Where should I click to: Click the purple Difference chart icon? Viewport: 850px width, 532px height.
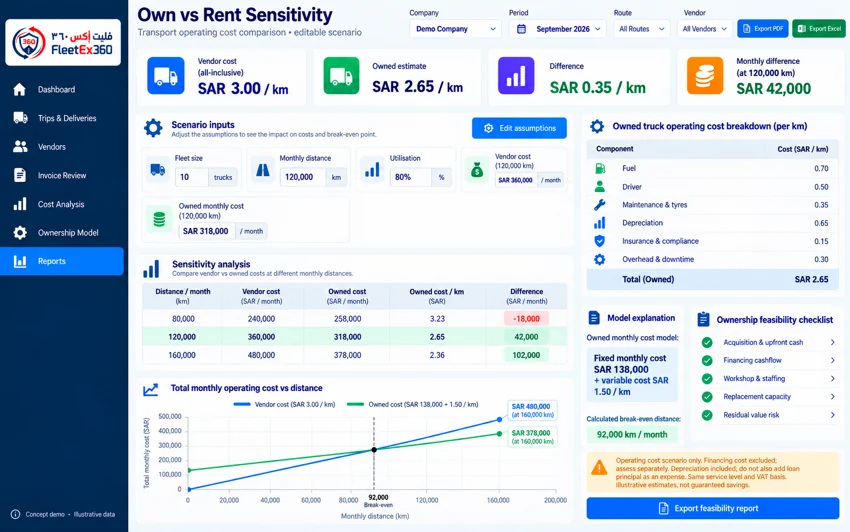pyautogui.click(x=516, y=76)
